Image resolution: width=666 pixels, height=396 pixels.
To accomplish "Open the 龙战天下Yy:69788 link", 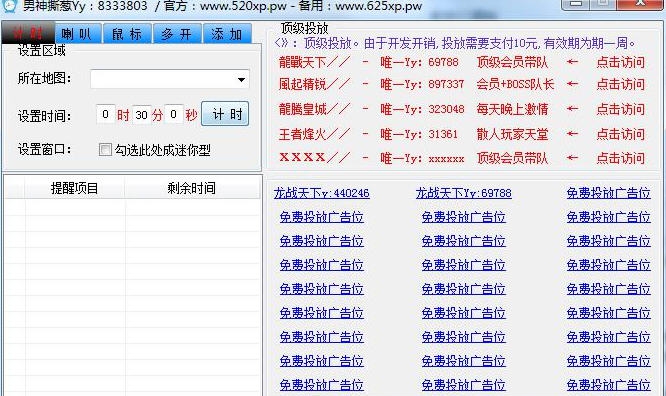I will coord(463,193).
